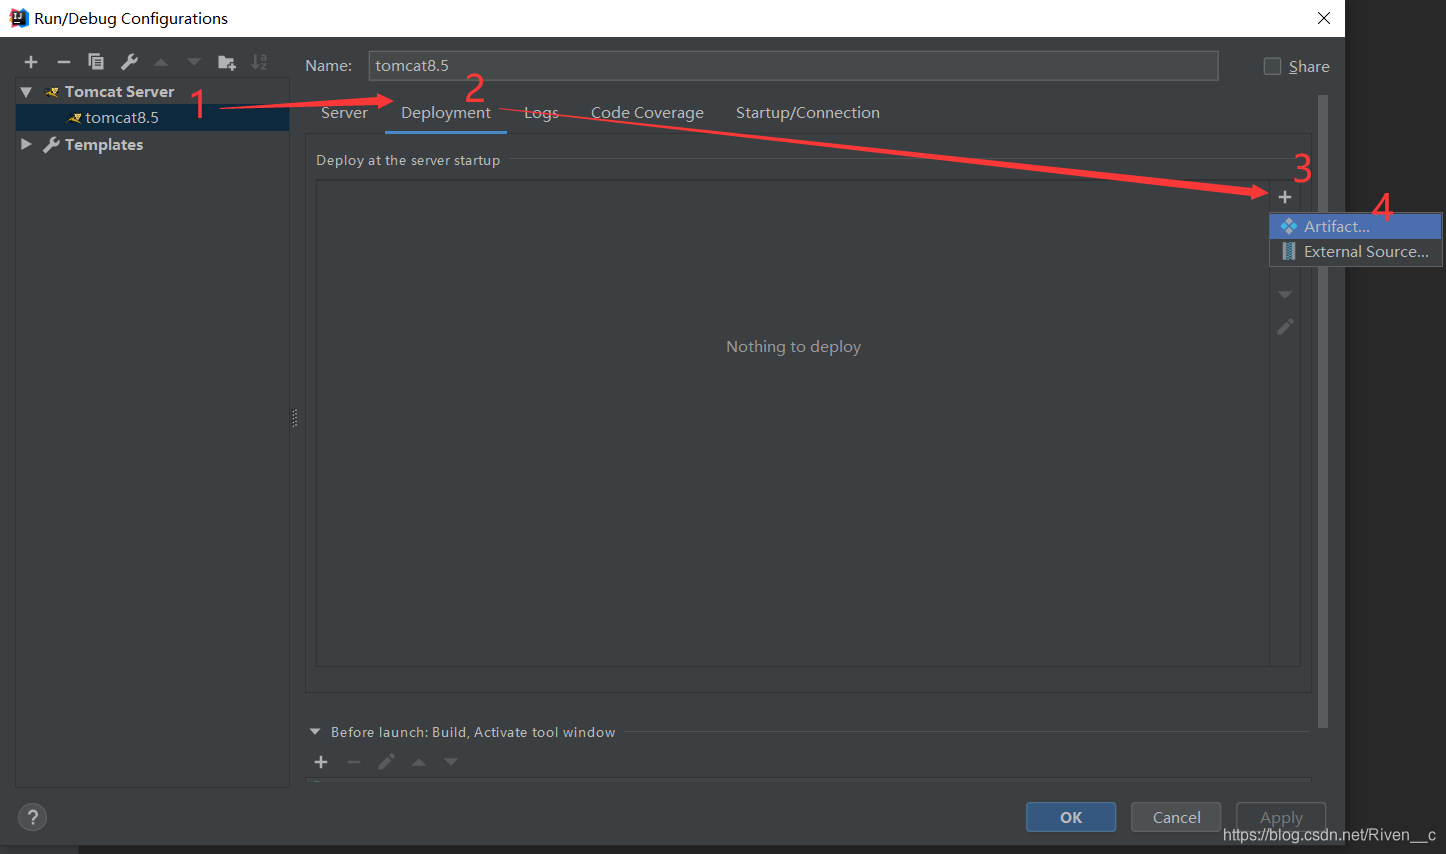The height and width of the screenshot is (854, 1446).
Task: Switch to the Deployment tab
Action: point(446,113)
